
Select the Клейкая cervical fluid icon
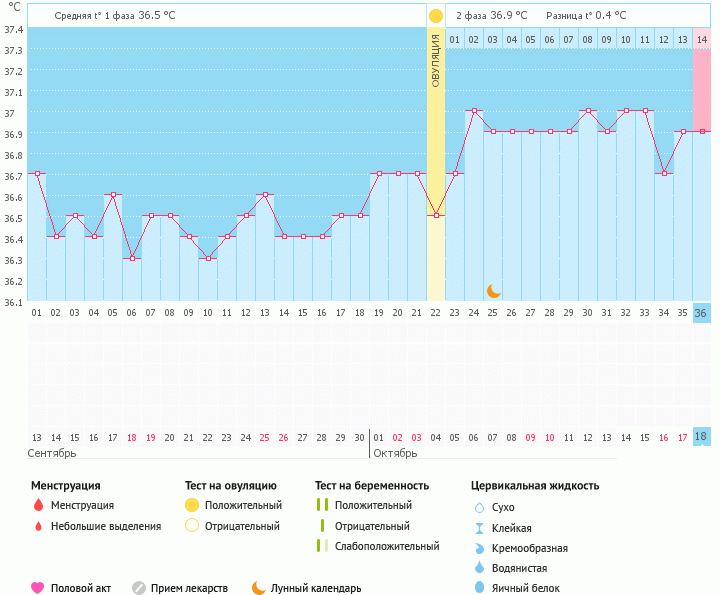(480, 528)
